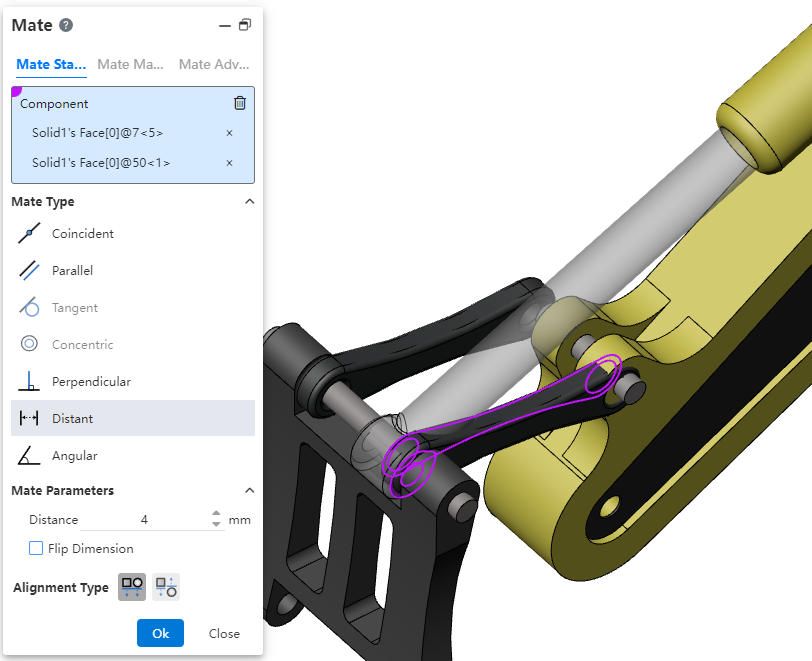The width and height of the screenshot is (812, 661).
Task: Select the Coincident mate icon
Action: coord(29,233)
